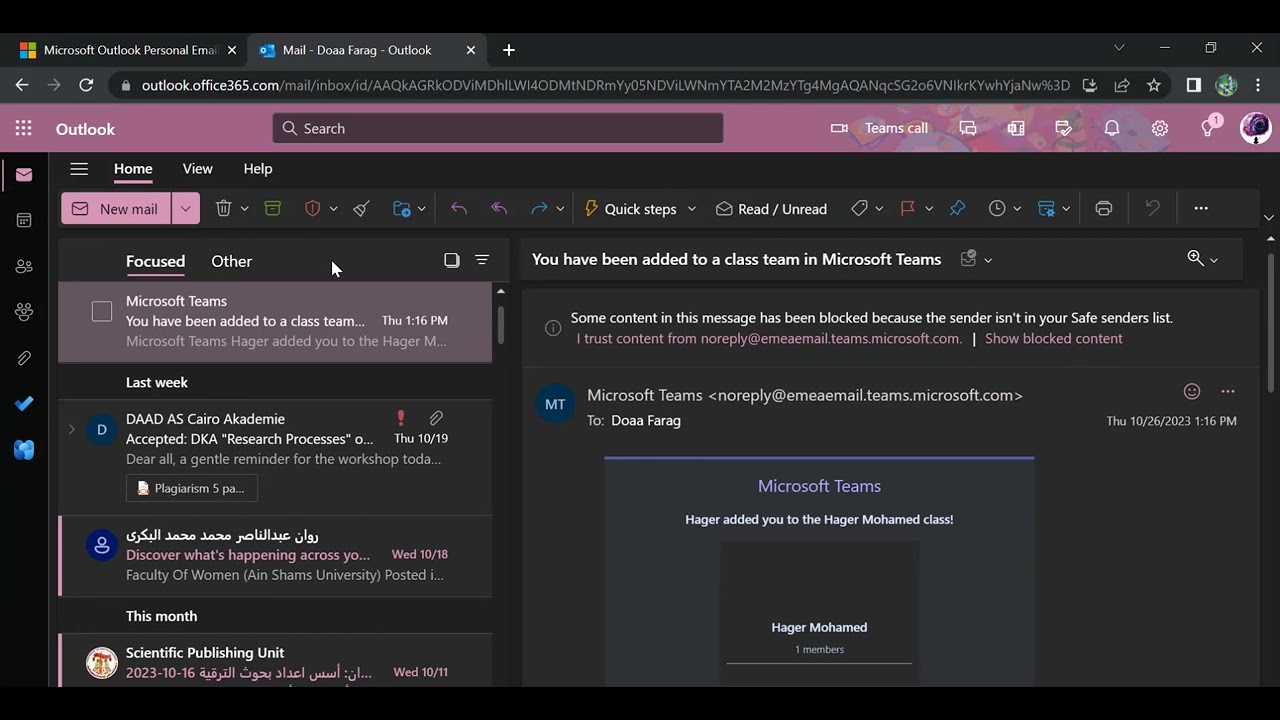
Task: Open more ribbon options ellipsis
Action: [1201, 208]
